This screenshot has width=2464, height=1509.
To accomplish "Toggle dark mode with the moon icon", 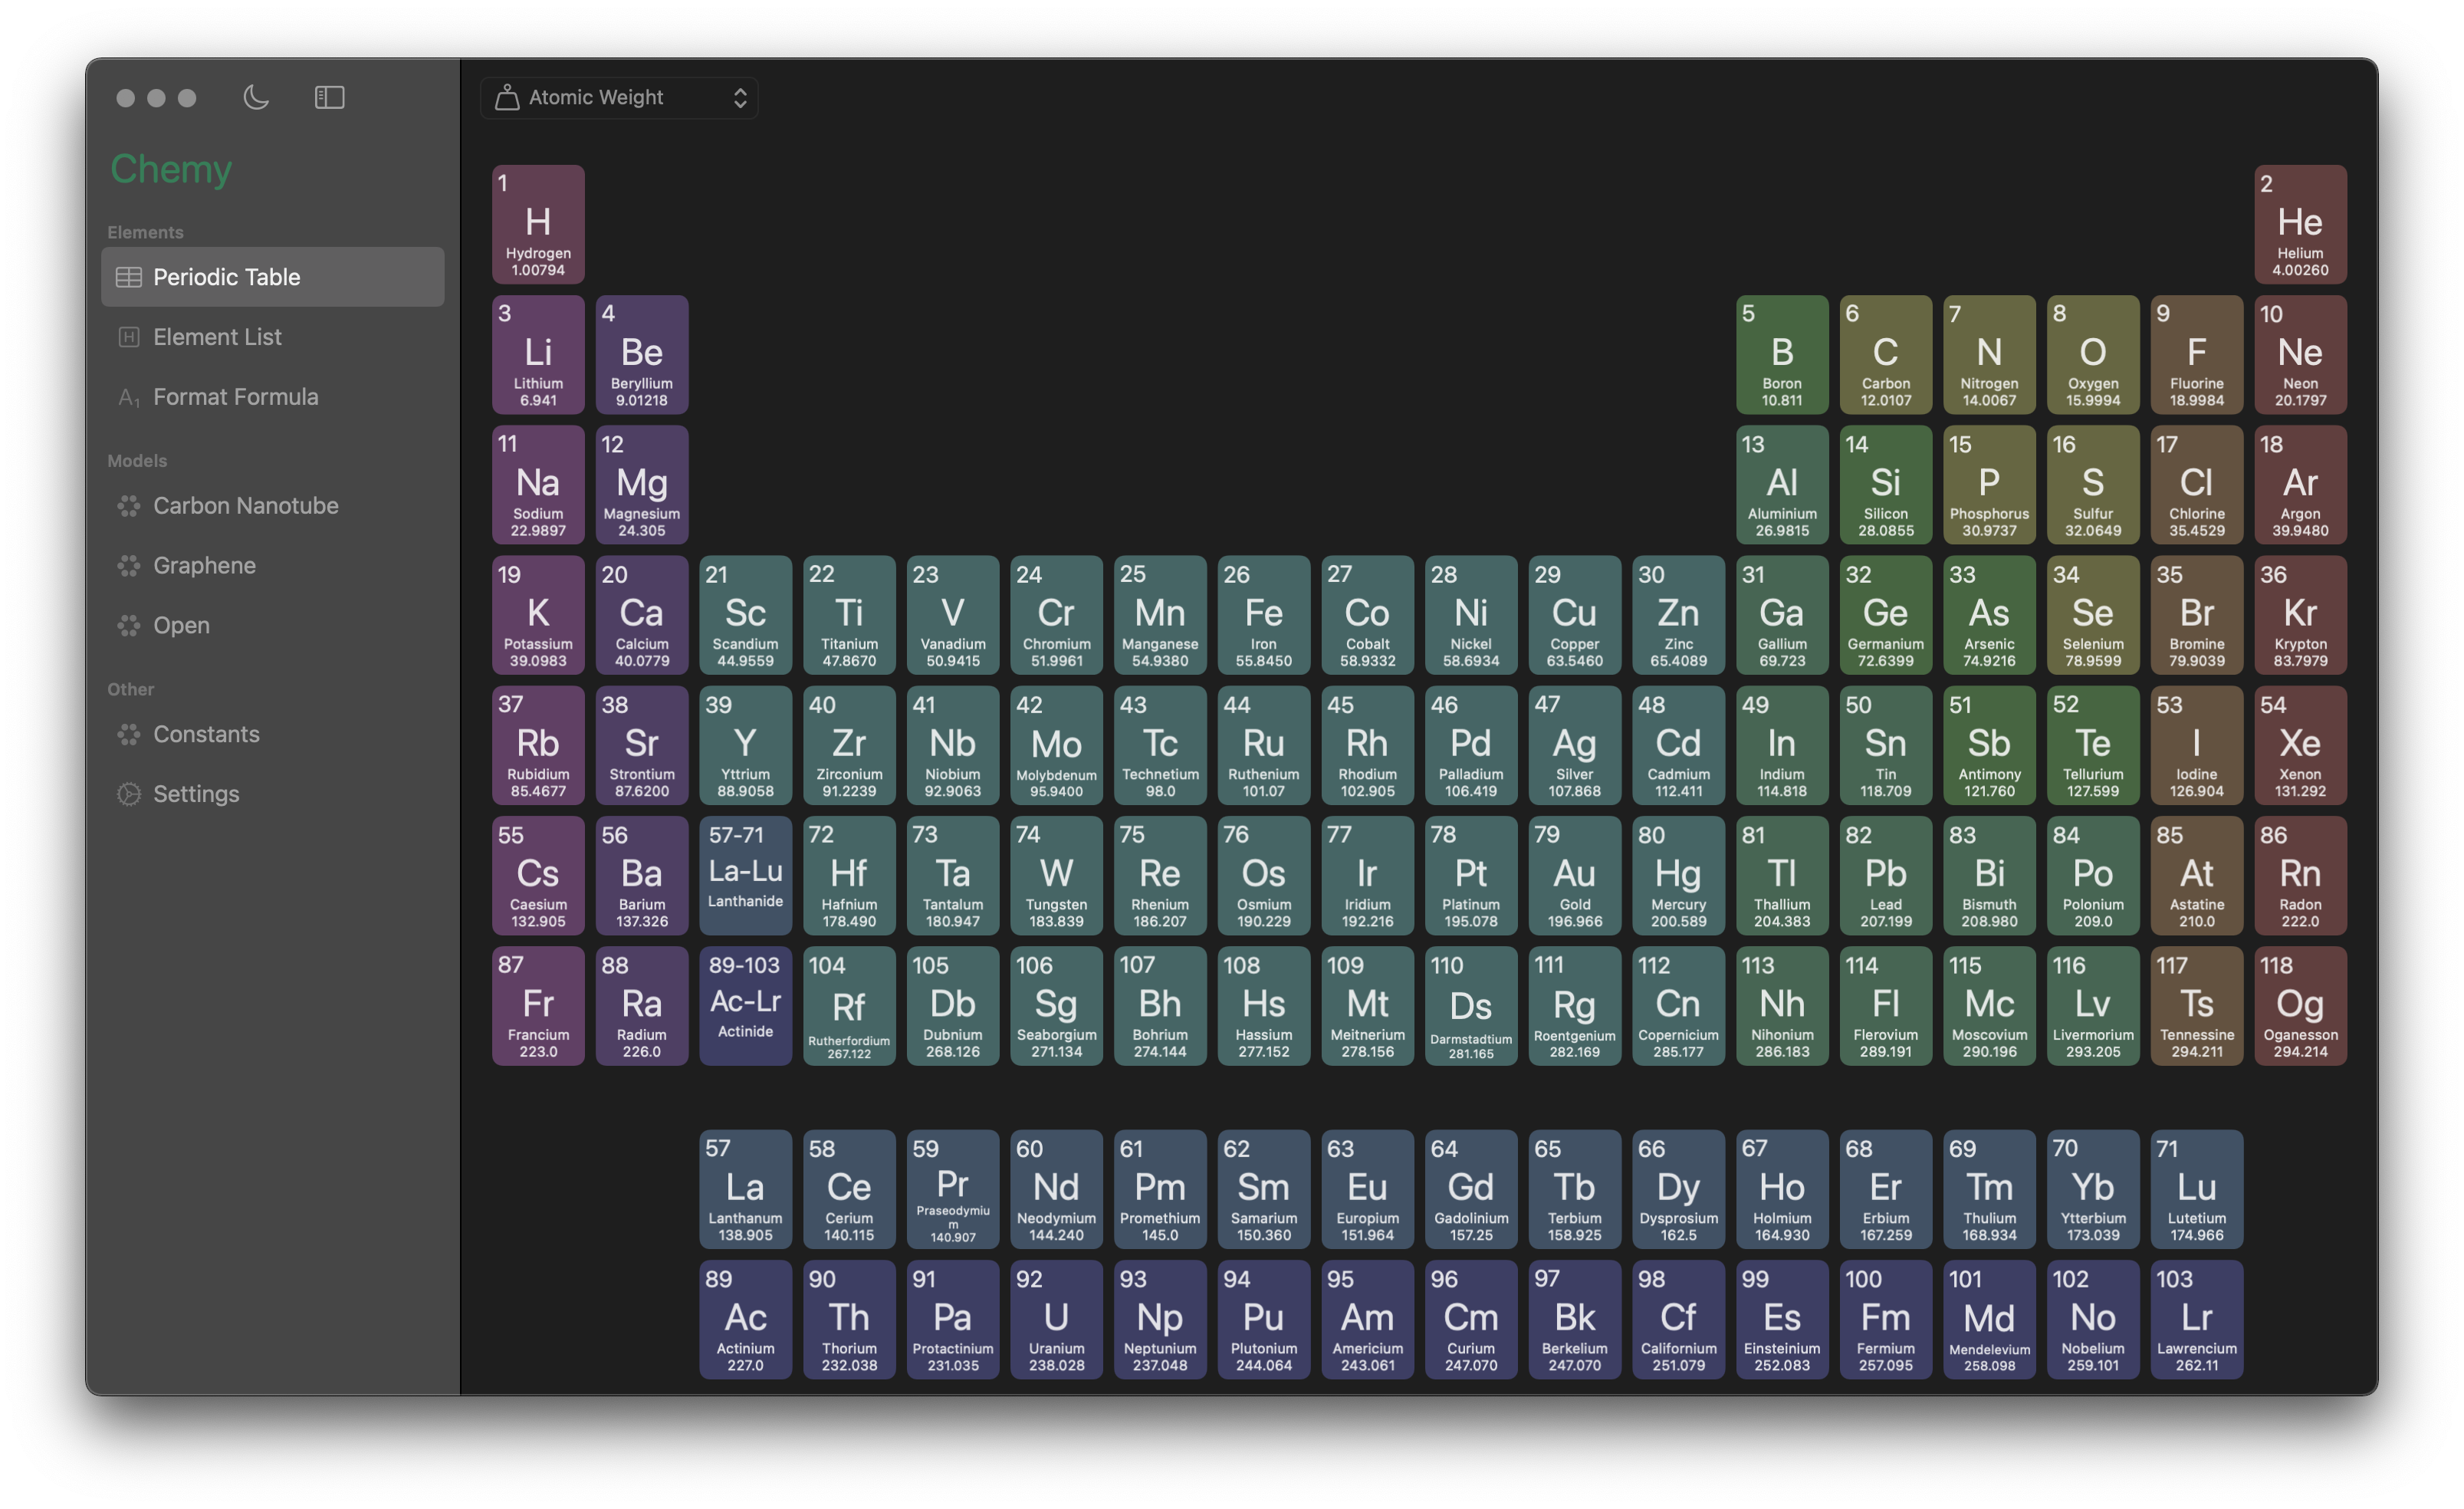I will (x=256, y=97).
